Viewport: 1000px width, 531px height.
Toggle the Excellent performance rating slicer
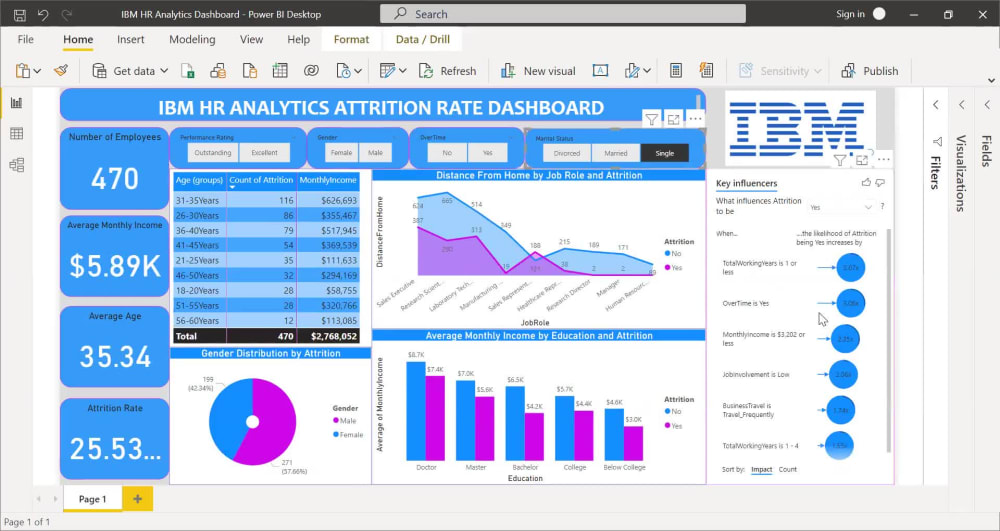click(264, 153)
